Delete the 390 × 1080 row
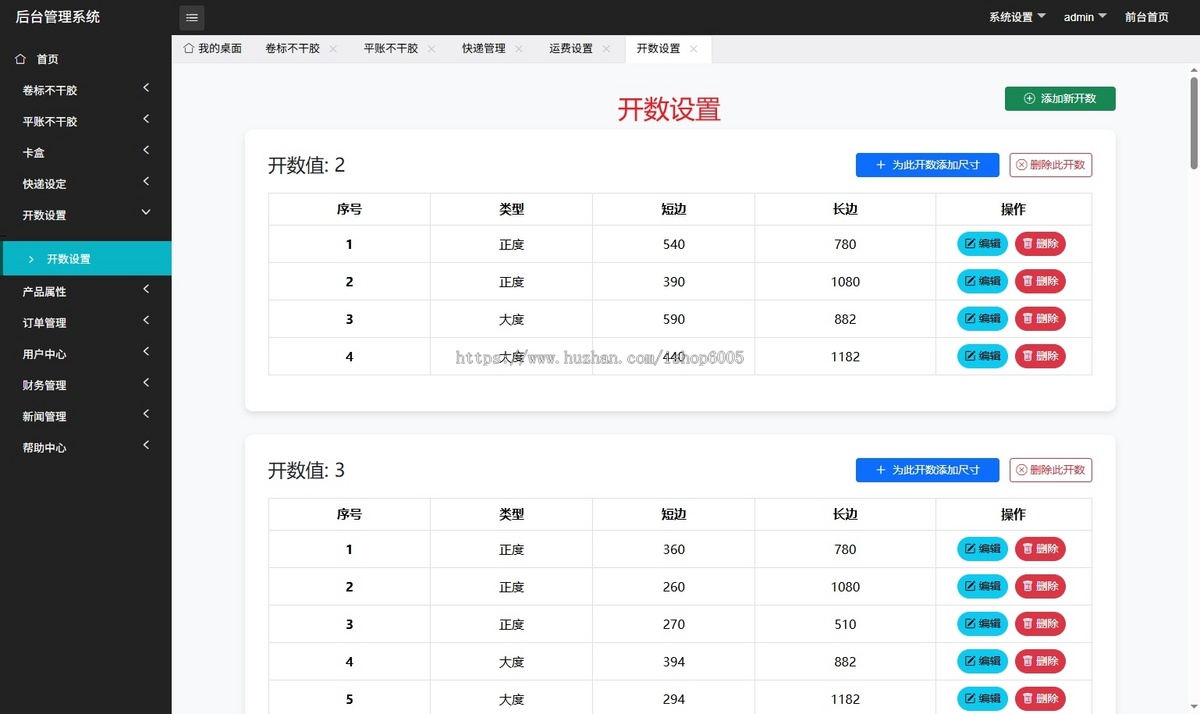 pos(1040,281)
